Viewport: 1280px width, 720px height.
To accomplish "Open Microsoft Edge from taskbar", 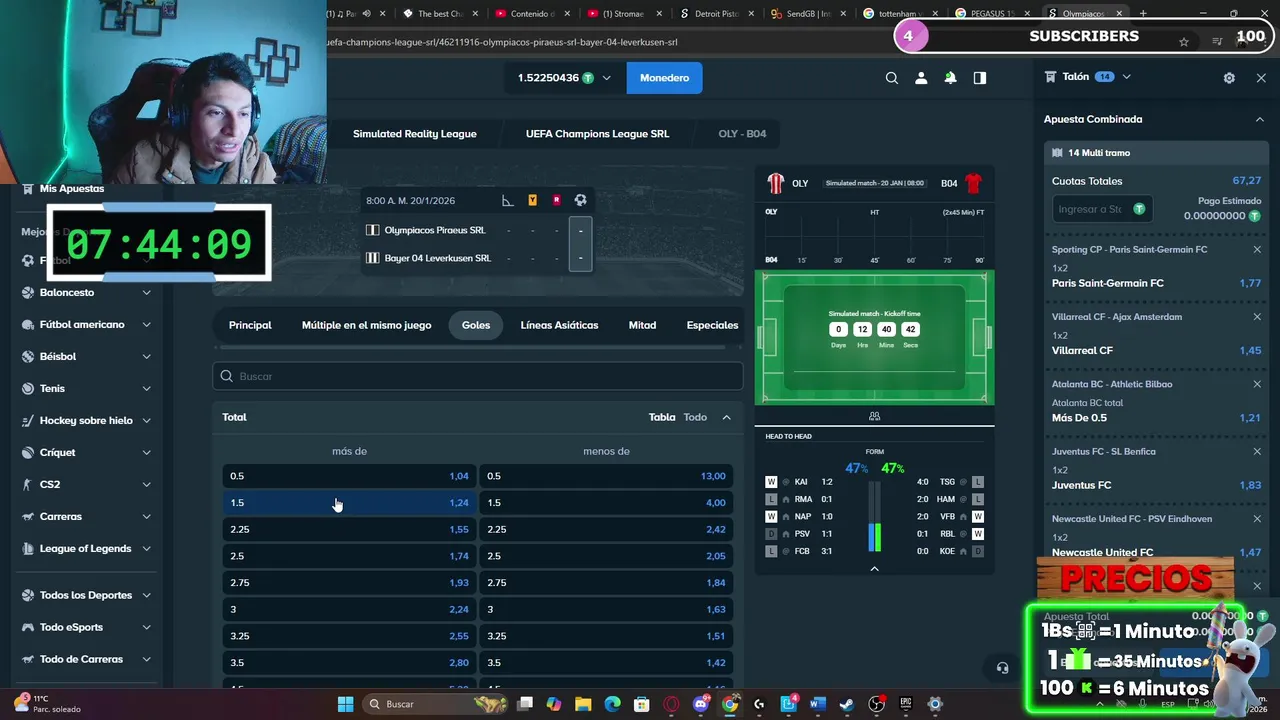I will (612, 704).
